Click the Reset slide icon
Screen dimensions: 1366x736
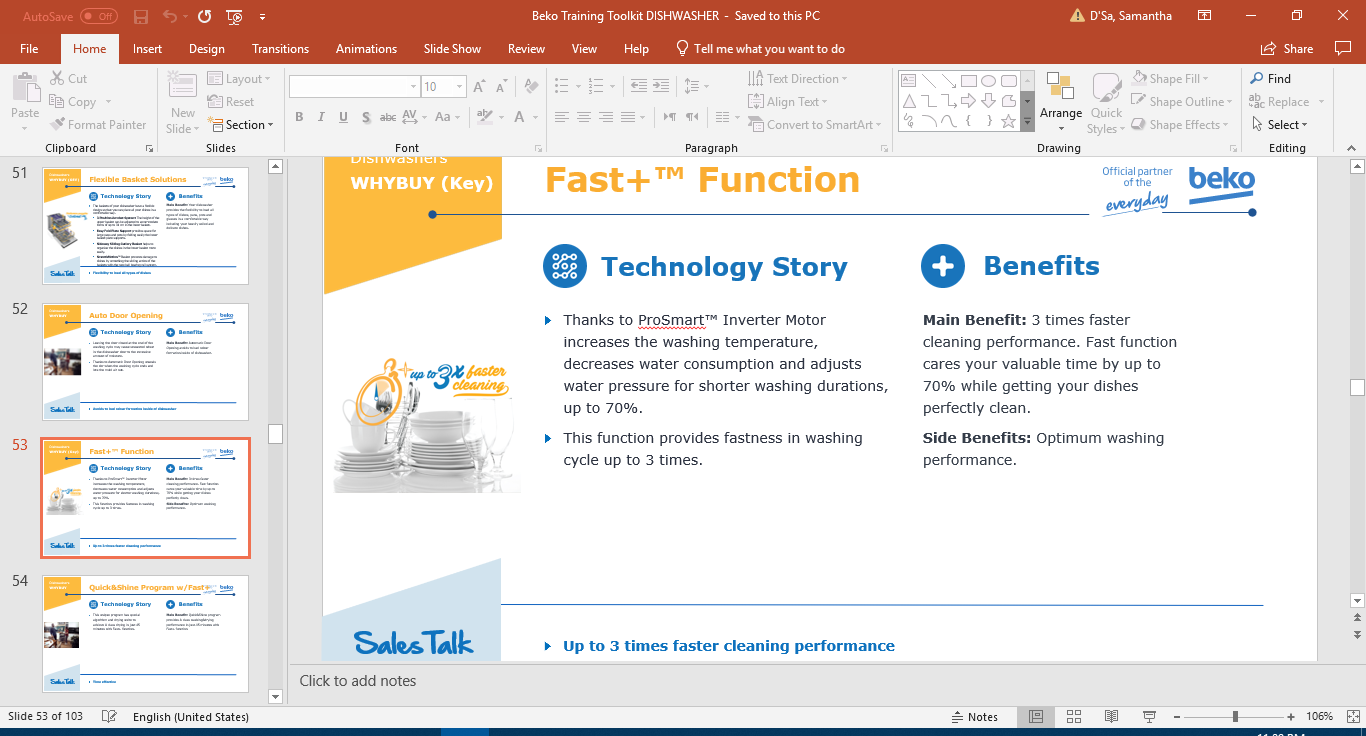pos(231,102)
